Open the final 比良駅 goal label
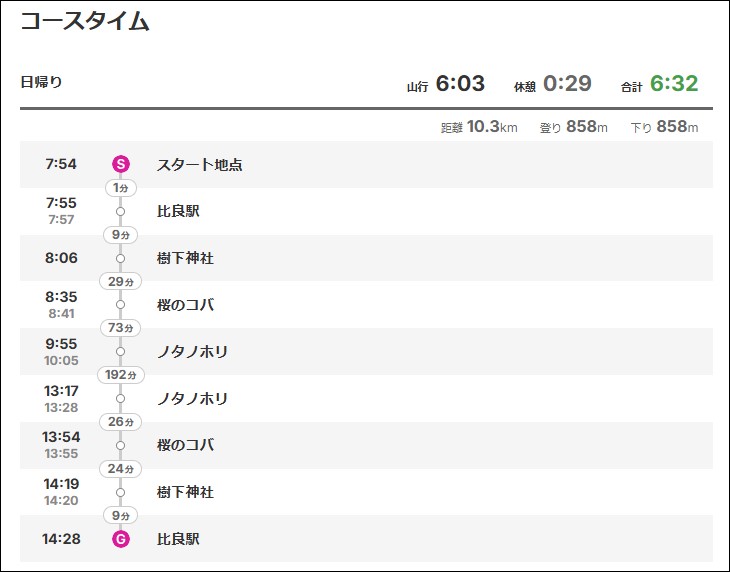The image size is (730, 572). [178, 539]
